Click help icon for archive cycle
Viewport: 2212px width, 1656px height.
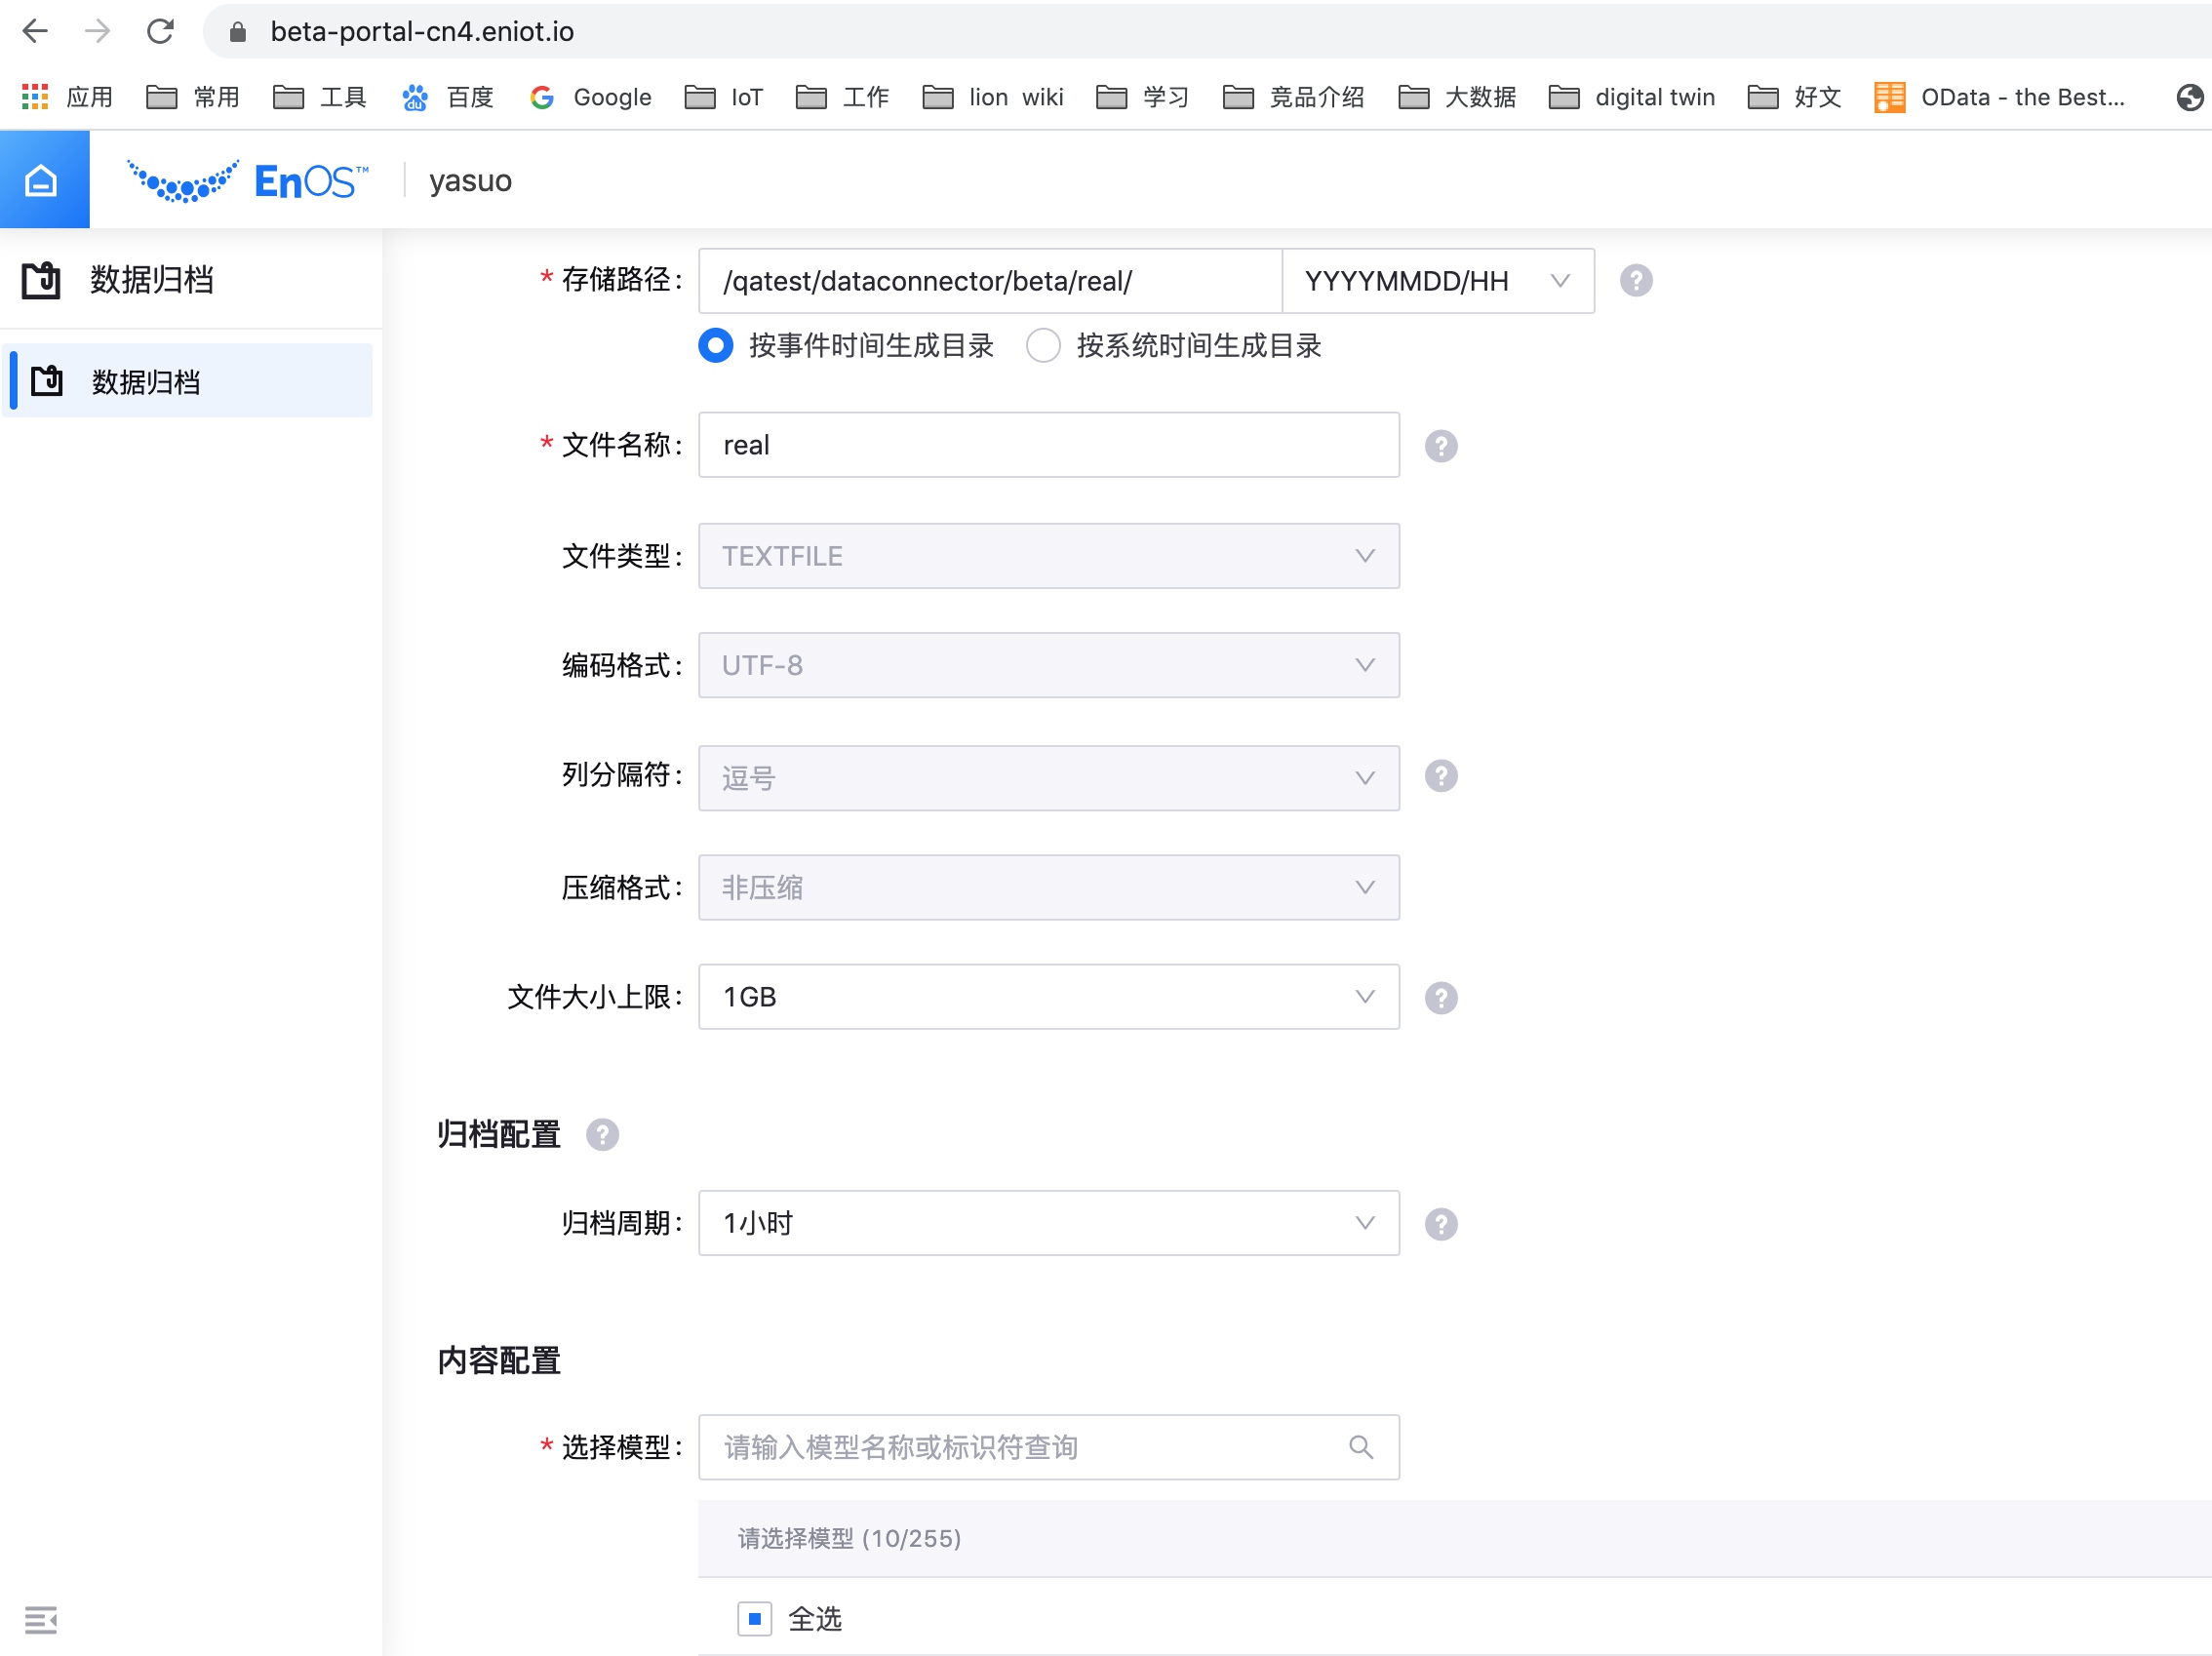[x=1440, y=1224]
